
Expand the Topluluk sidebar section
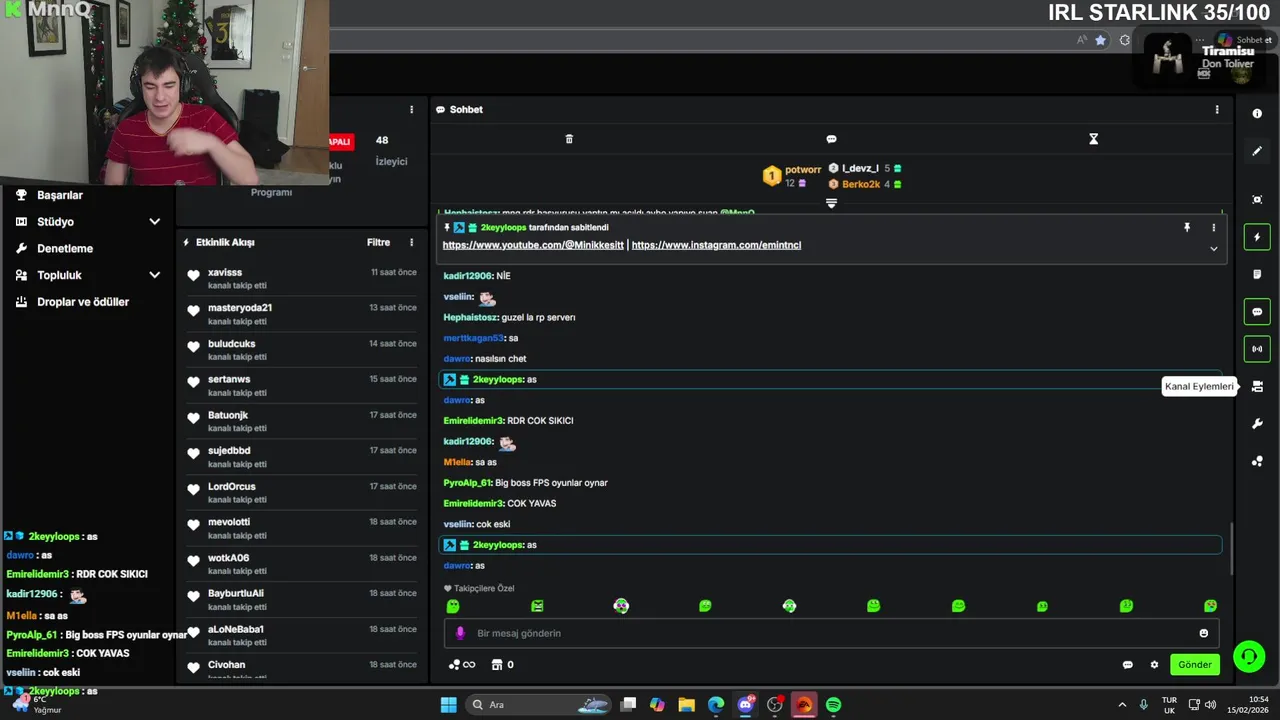(155, 275)
